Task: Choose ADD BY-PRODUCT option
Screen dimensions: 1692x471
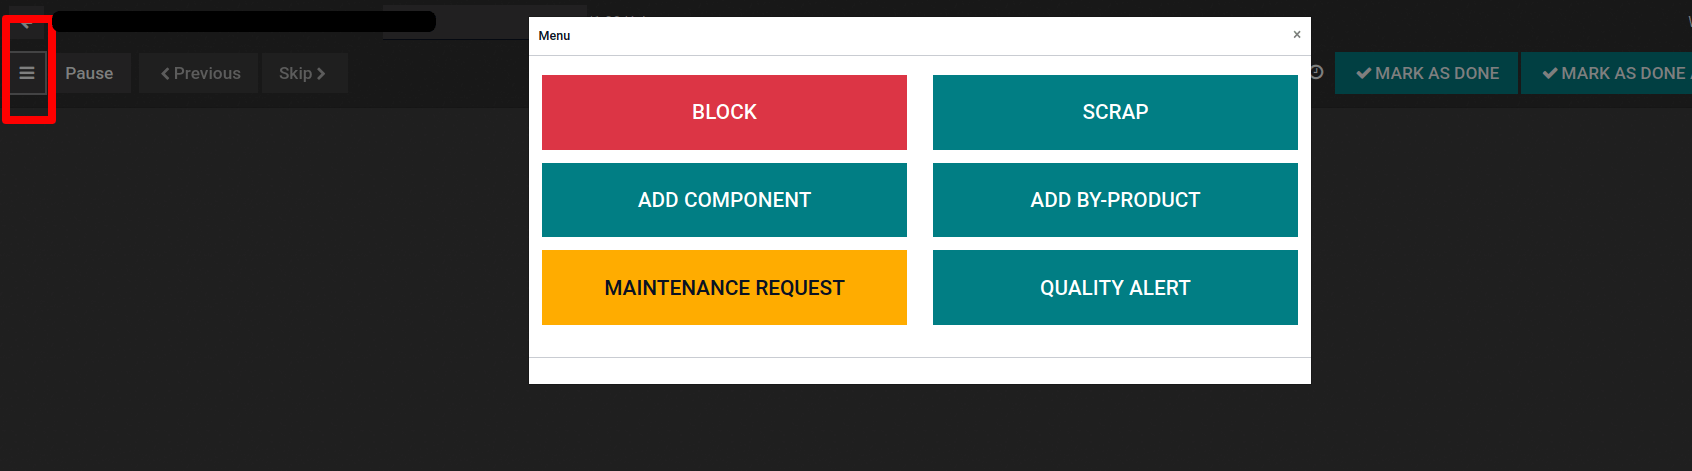Action: 1115,200
